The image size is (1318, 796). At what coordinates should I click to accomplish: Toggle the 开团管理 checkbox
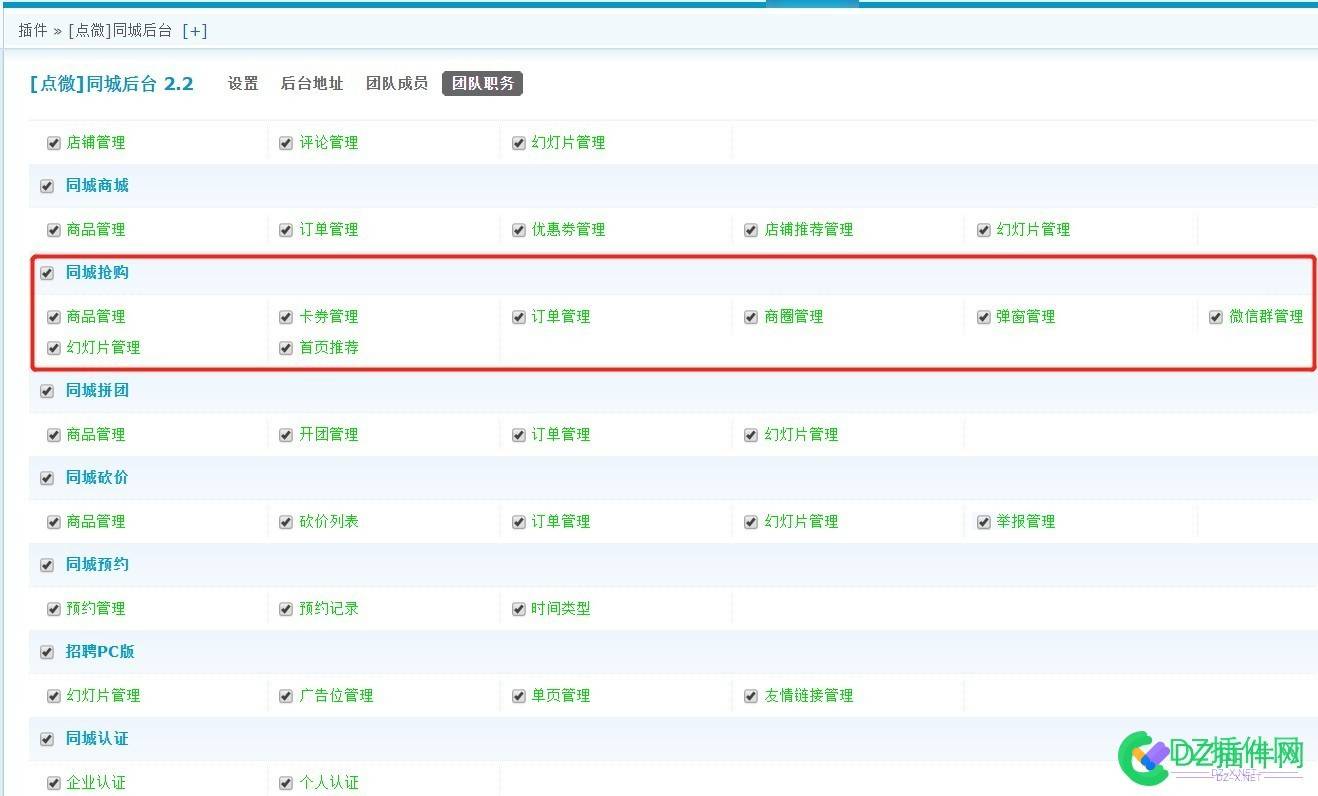[286, 435]
